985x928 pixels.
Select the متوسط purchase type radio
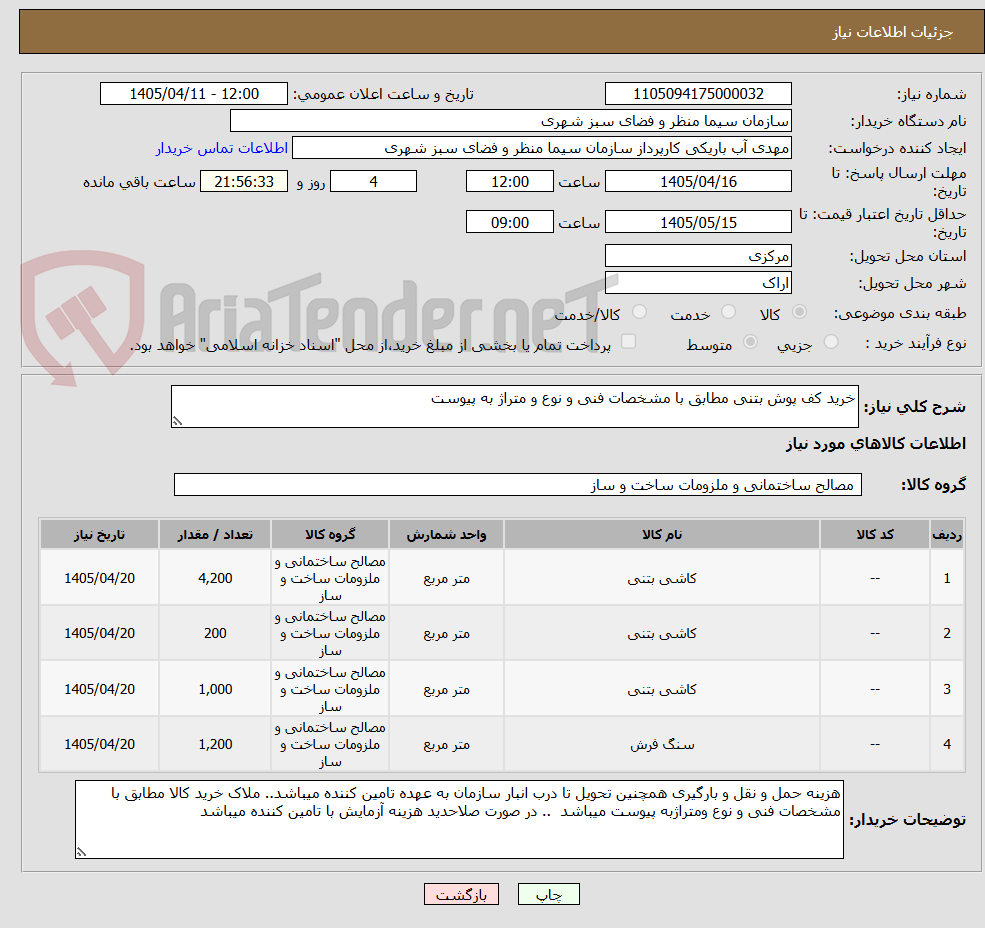750,342
